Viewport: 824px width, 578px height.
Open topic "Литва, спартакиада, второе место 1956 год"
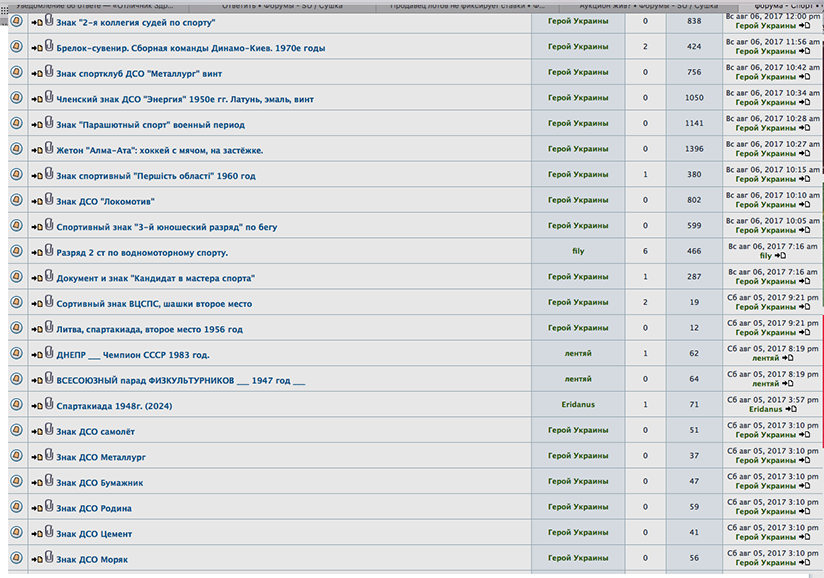[149, 330]
